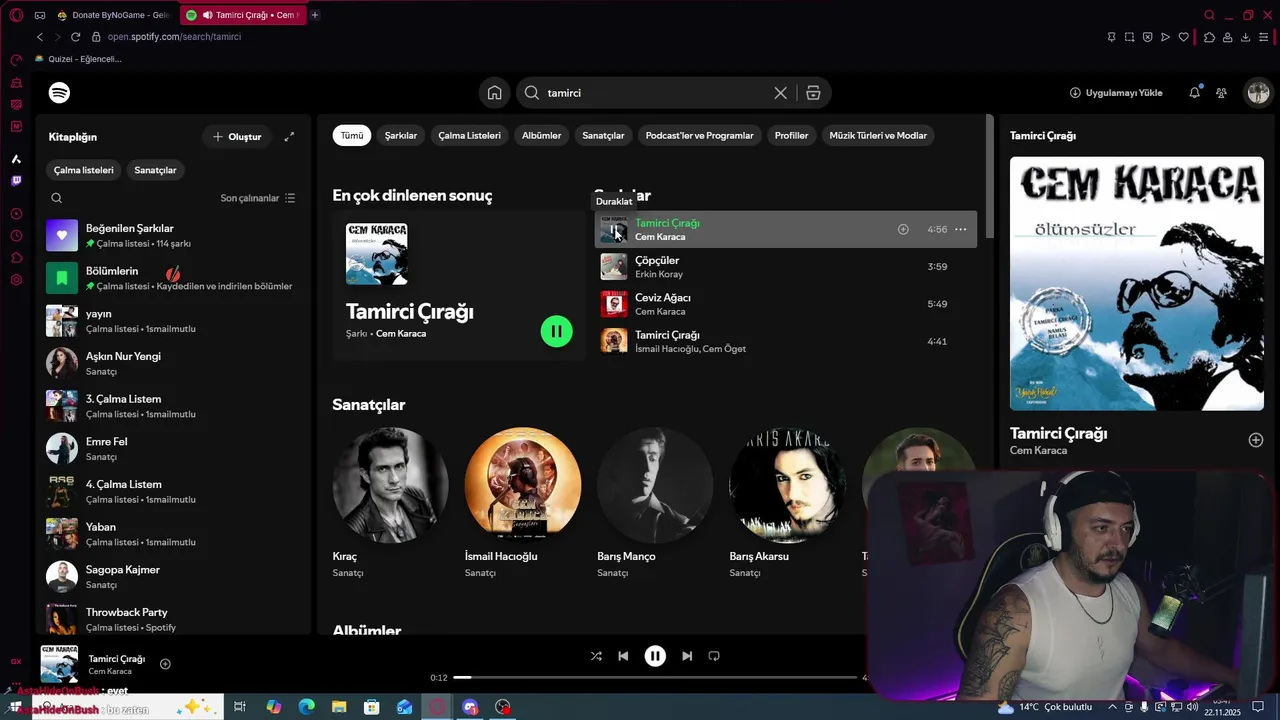The image size is (1280, 720).
Task: Click the Ölümsüzler album cover in right panel
Action: pos(1137,283)
